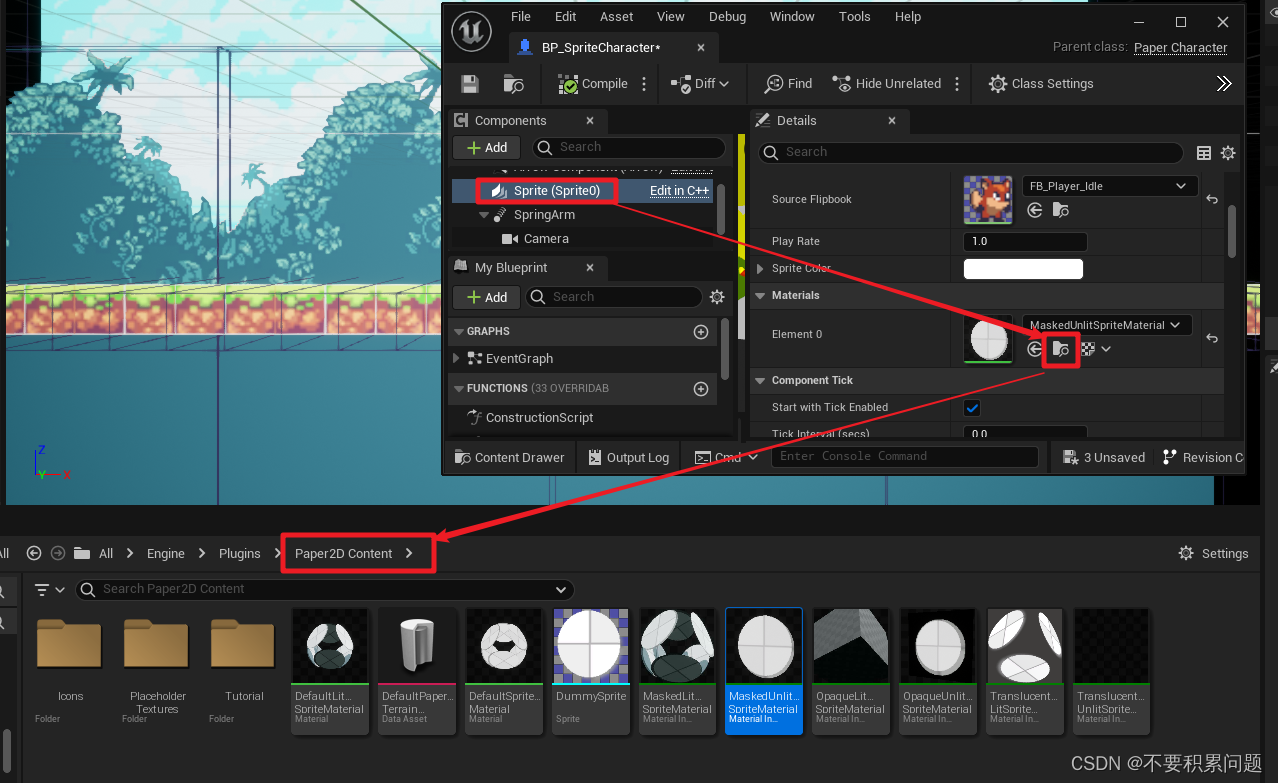Add a new graph with plus icon
This screenshot has width=1278, height=783.
(x=701, y=331)
